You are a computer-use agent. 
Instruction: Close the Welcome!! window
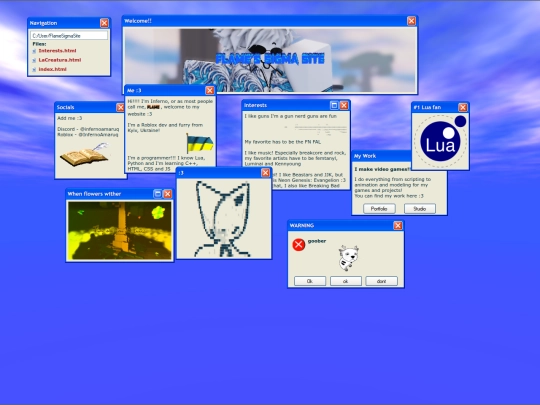coord(411,21)
